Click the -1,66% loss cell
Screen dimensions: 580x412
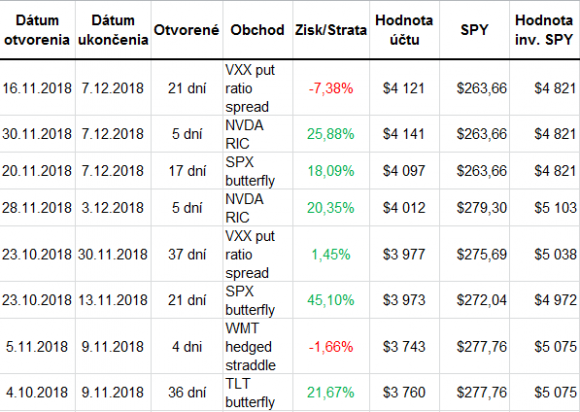click(331, 347)
